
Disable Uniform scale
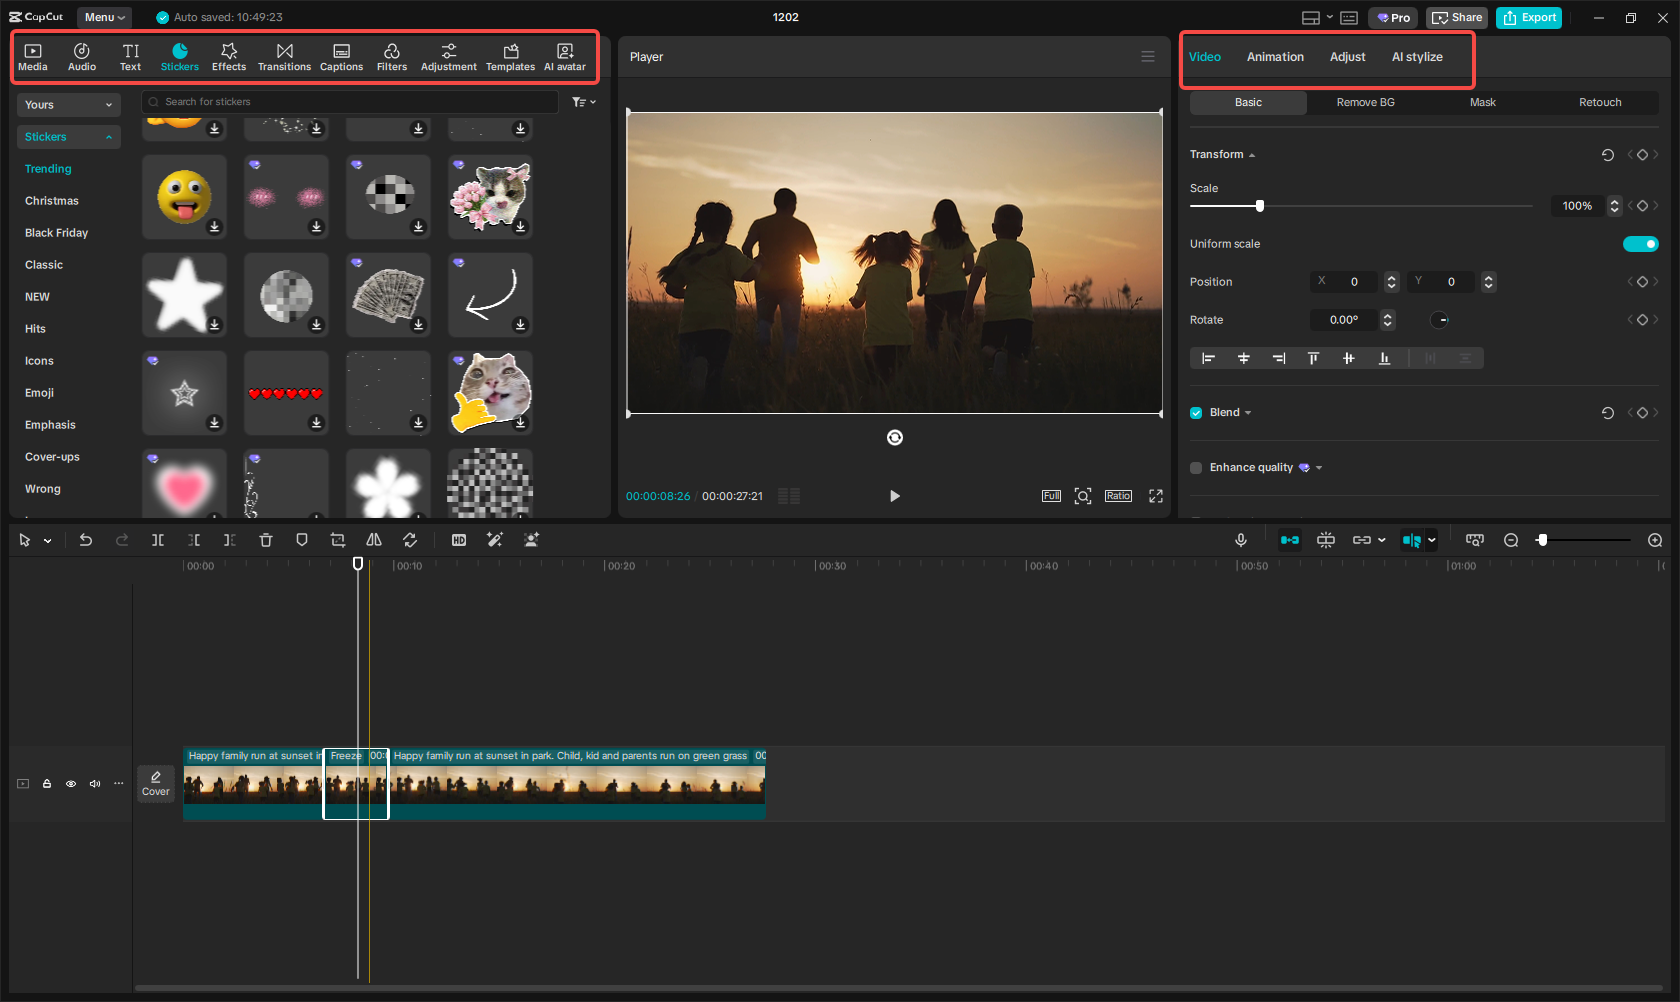(1640, 243)
